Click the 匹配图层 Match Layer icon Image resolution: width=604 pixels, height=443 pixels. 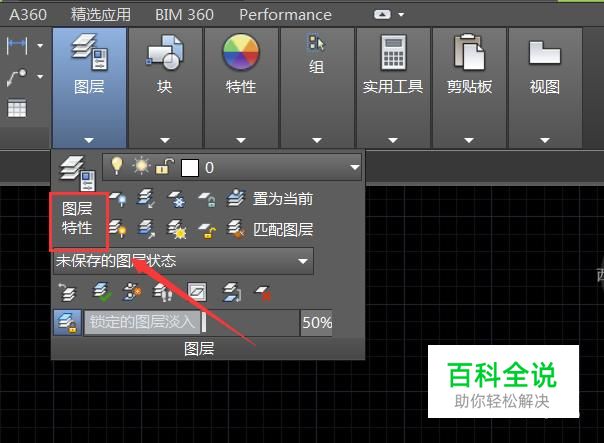click(236, 229)
